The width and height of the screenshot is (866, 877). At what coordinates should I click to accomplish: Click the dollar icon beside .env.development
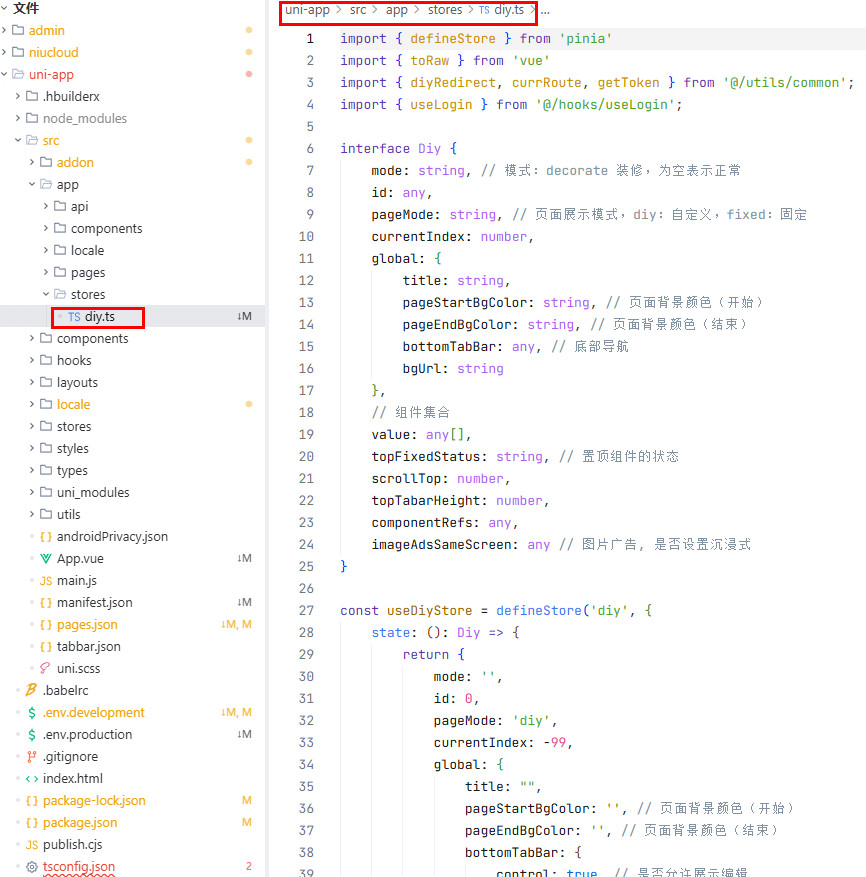coord(32,713)
